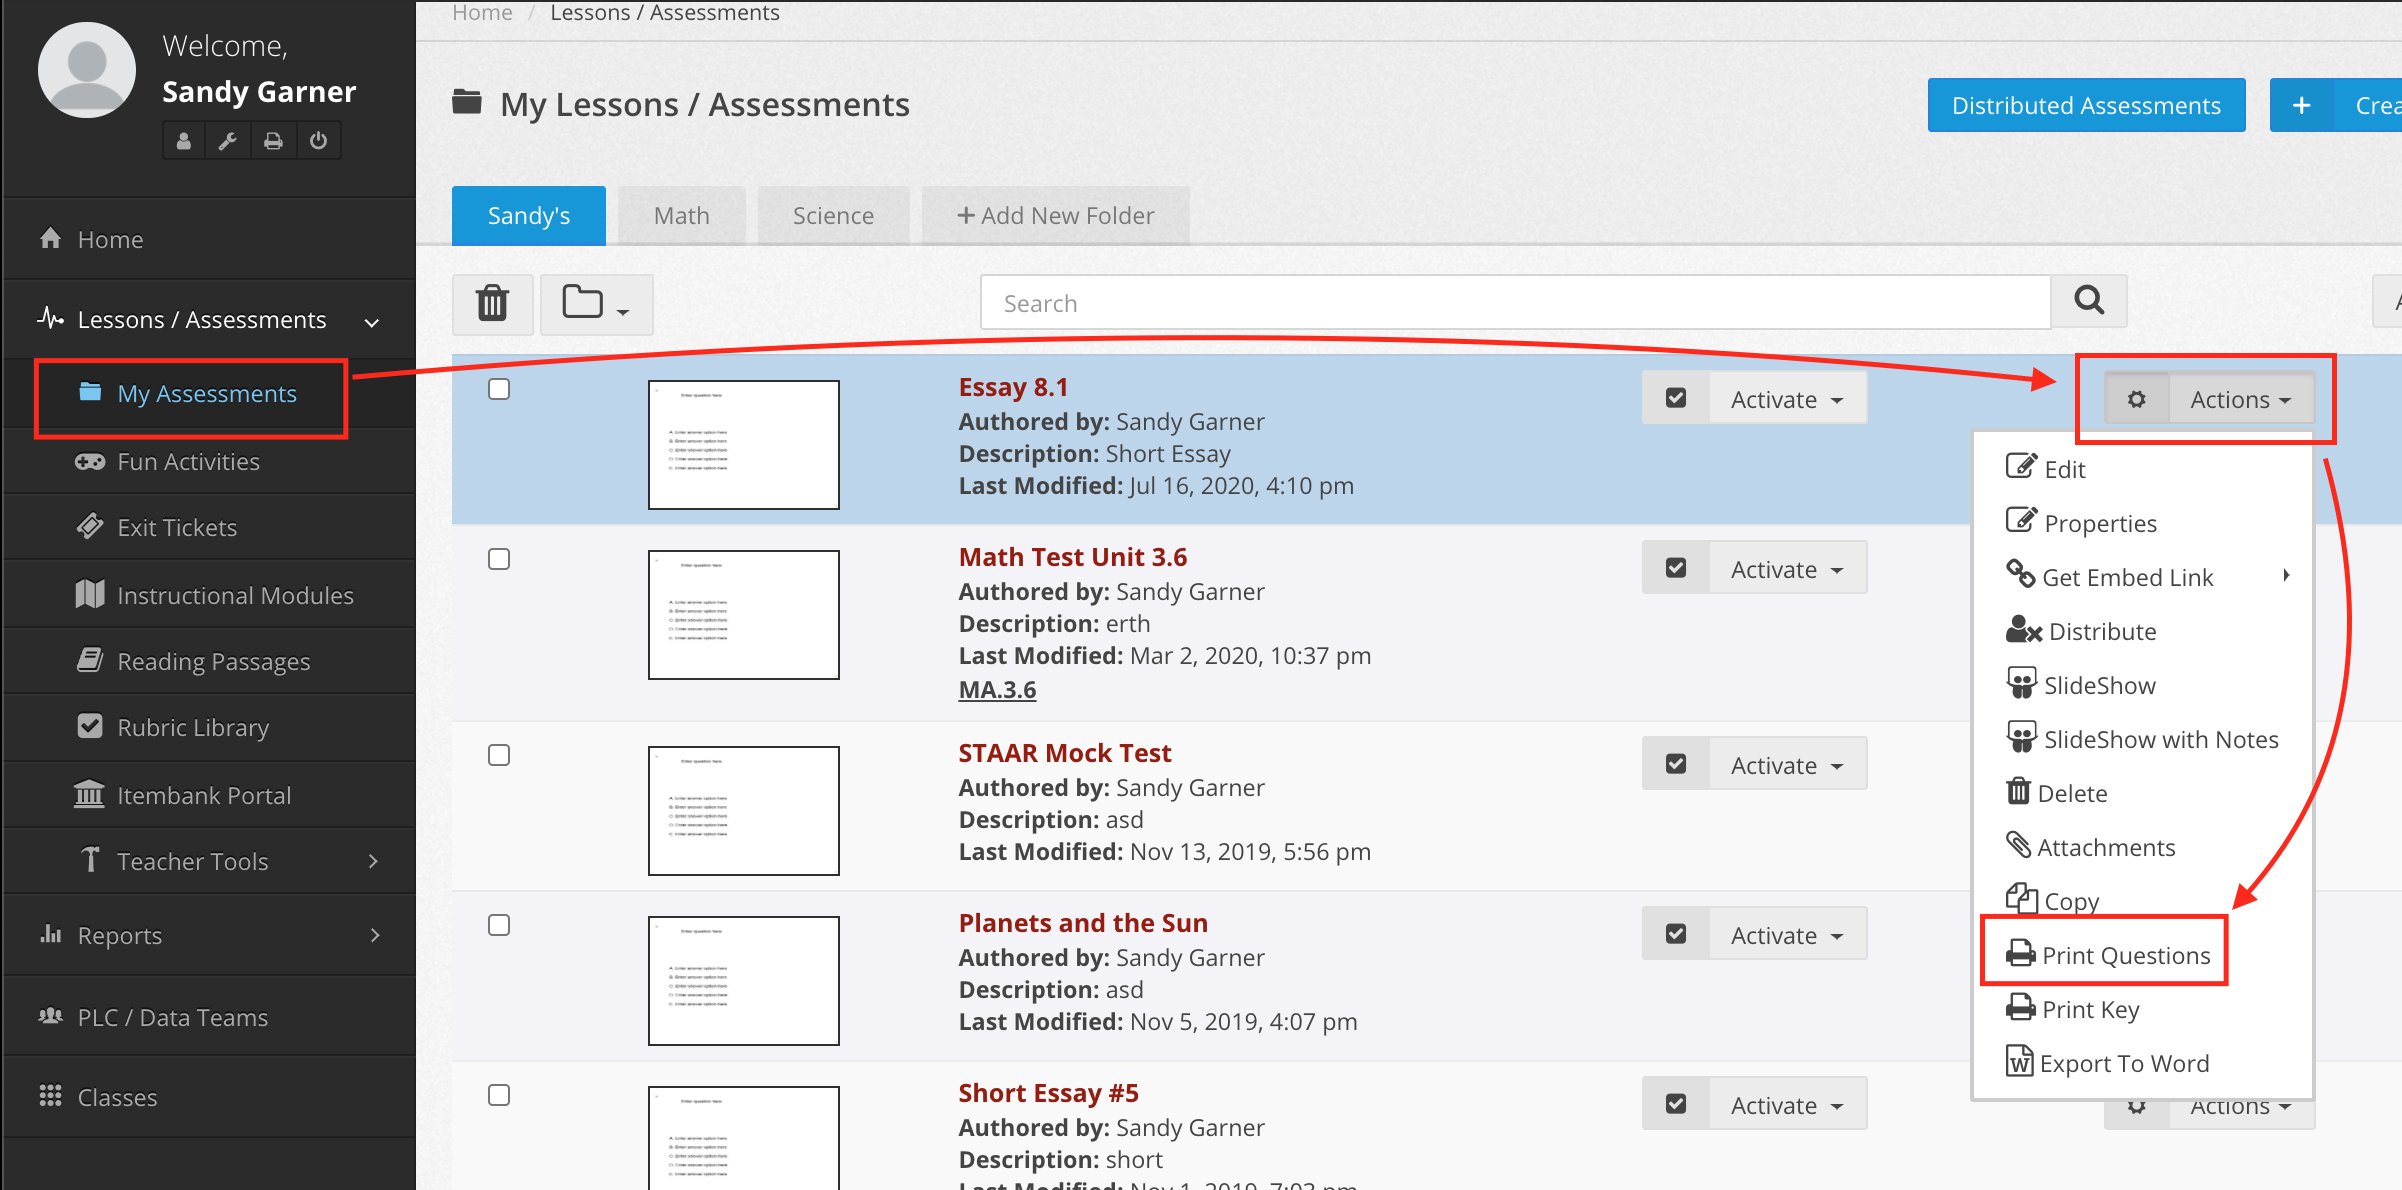Select the checkbox for STAAR Mock Test
Image resolution: width=2402 pixels, height=1190 pixels.
(498, 755)
